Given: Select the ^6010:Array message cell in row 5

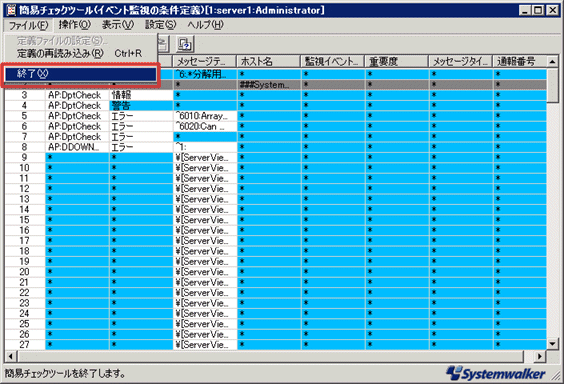Looking at the screenshot, I should click(x=205, y=116).
